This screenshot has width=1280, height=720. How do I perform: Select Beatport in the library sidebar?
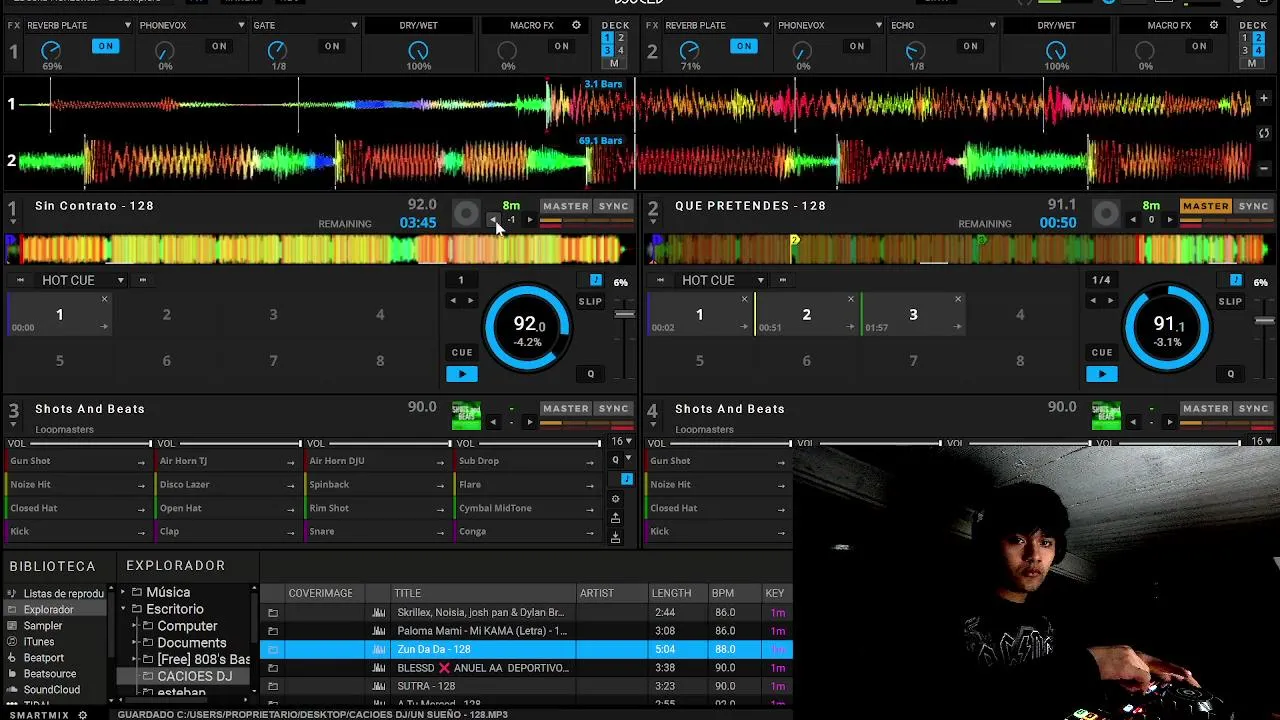pyautogui.click(x=43, y=658)
